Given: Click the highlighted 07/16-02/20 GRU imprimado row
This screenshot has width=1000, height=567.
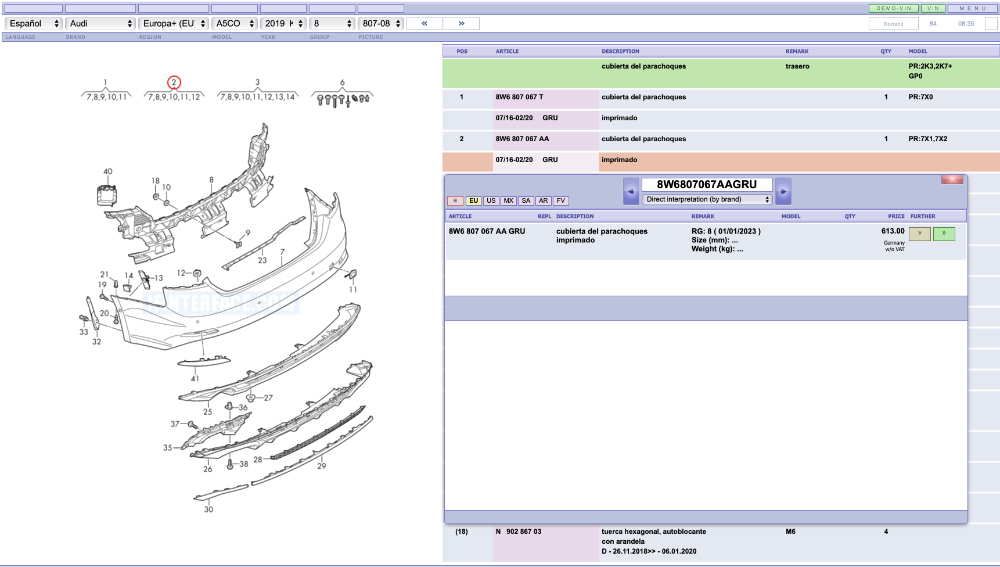Looking at the screenshot, I should tap(721, 161).
